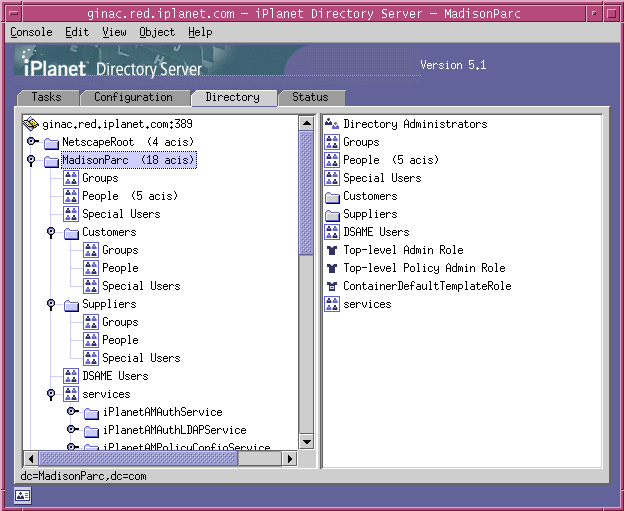Viewport: 624px width, 511px height.
Task: Collapse the Customers tree node
Action: [x=51, y=232]
